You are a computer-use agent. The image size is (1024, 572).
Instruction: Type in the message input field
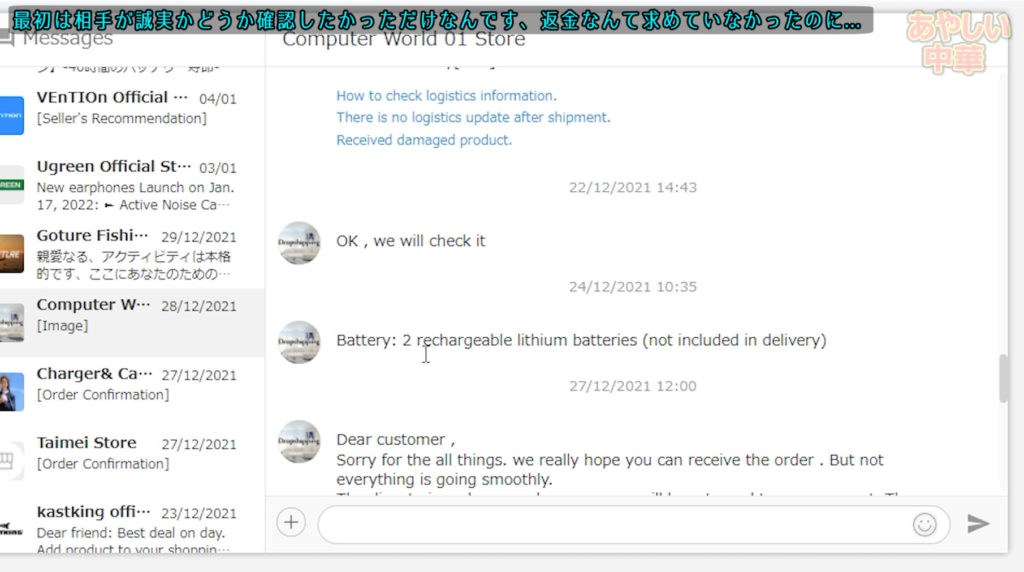click(610, 524)
